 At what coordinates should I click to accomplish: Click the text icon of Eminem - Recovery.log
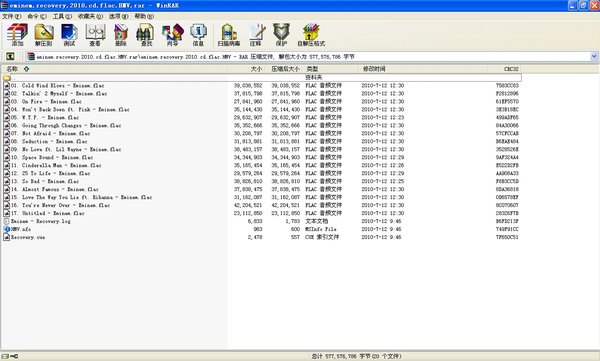pyautogui.click(x=7, y=221)
